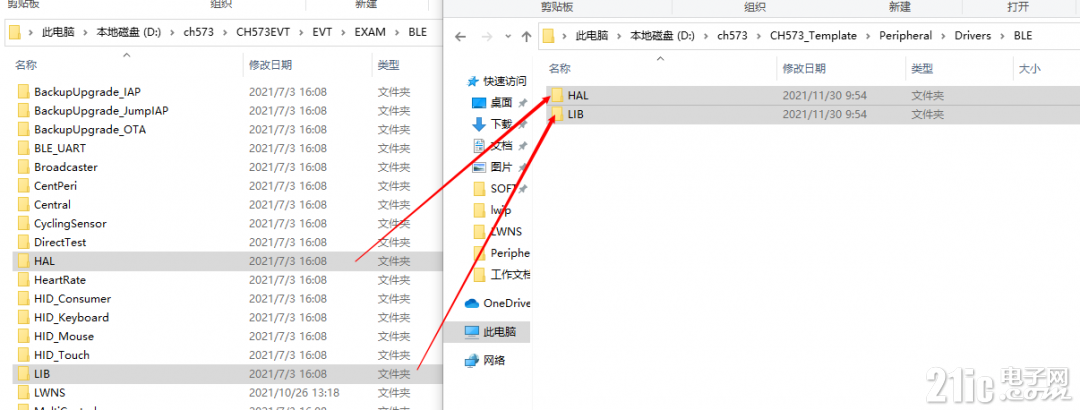
Task: Click the LIB folder icon in right window
Action: coord(557,114)
